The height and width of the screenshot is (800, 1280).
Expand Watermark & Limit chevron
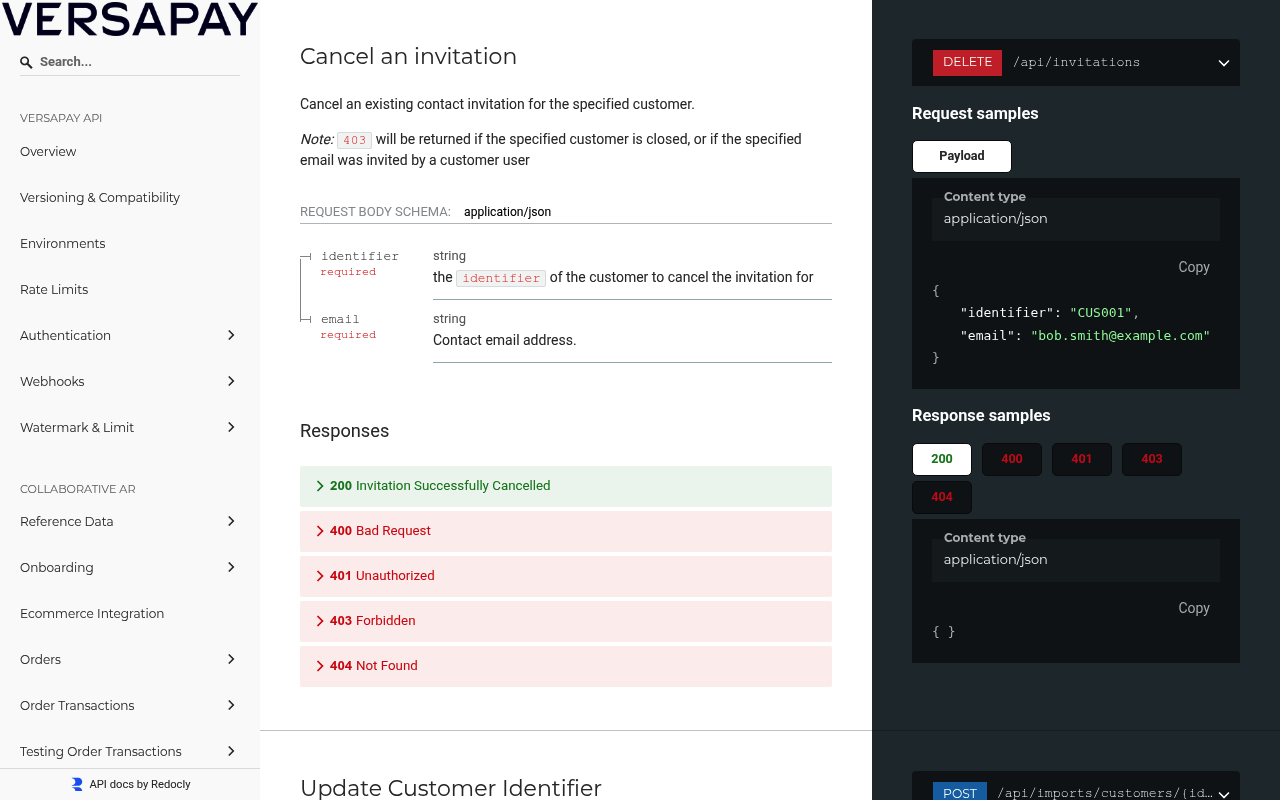tap(231, 427)
